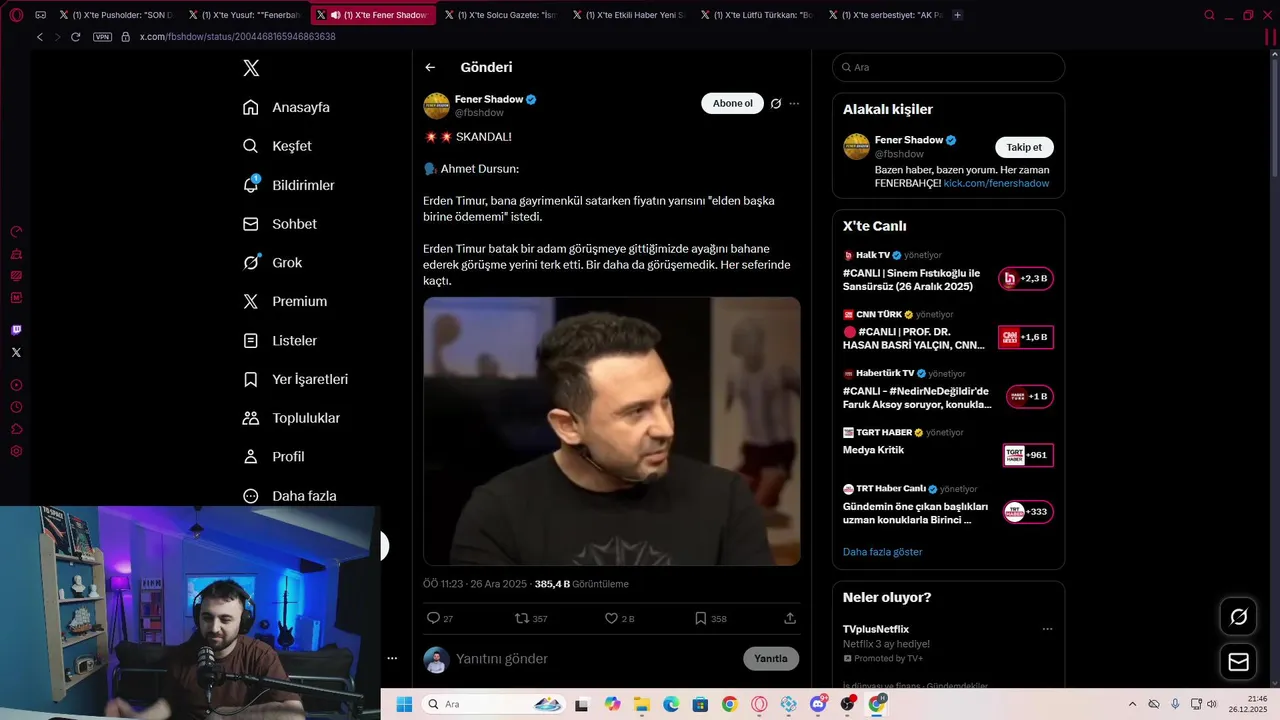This screenshot has height=720, width=1280.
Task: Open Listeler in the sidebar
Action: [x=280, y=341]
